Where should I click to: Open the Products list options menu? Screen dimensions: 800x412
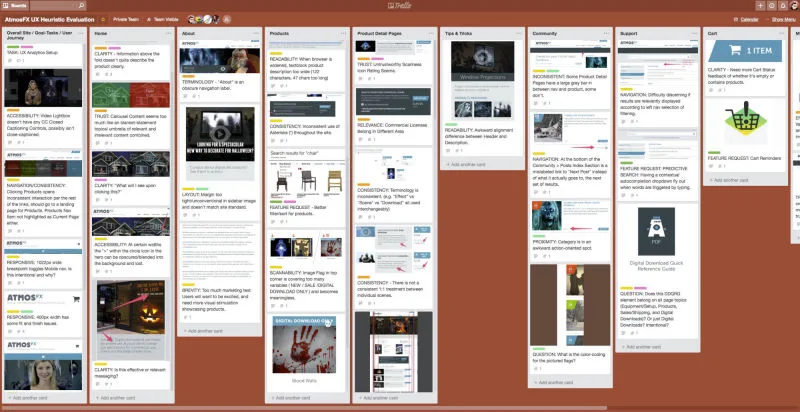click(x=343, y=34)
